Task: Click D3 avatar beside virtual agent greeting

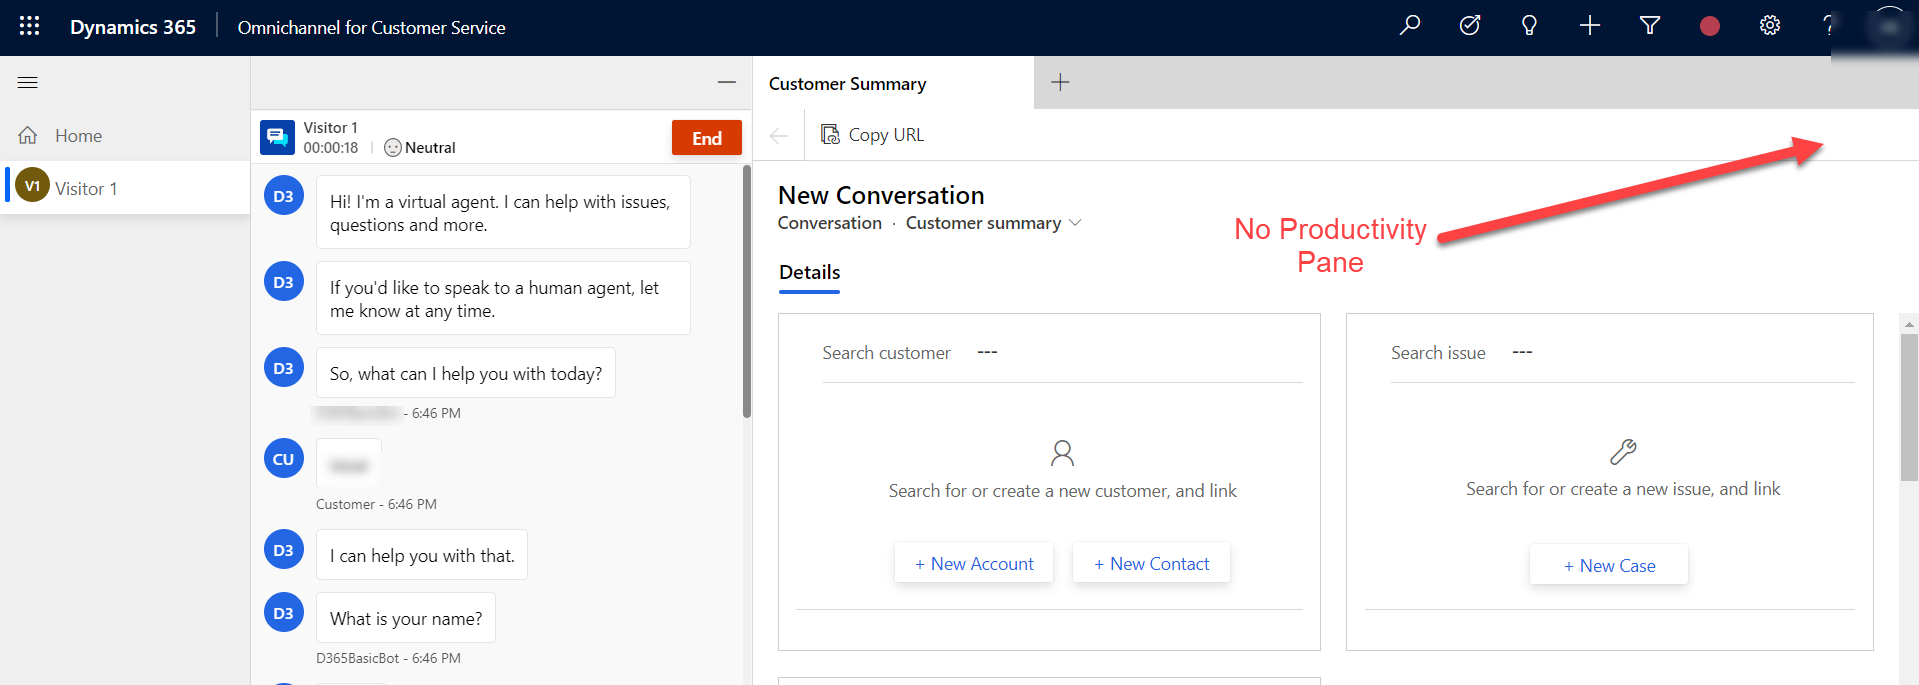Action: 284,196
